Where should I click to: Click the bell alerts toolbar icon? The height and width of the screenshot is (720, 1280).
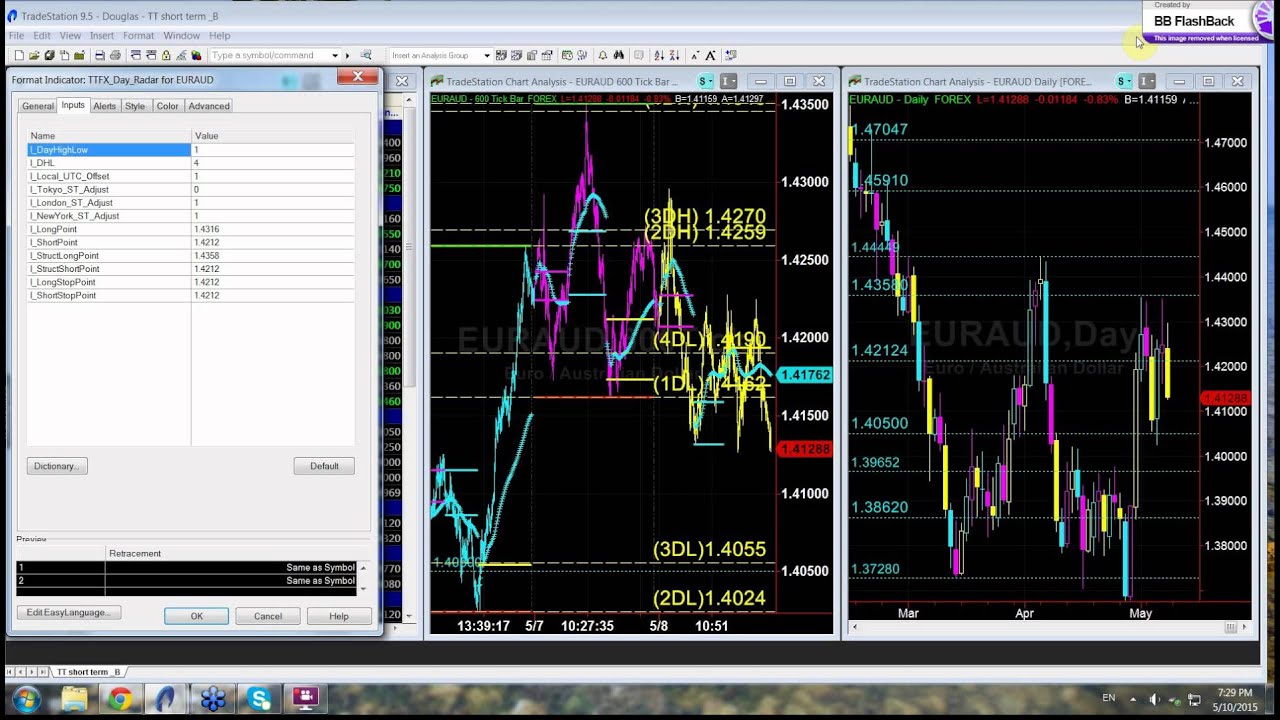coord(602,55)
